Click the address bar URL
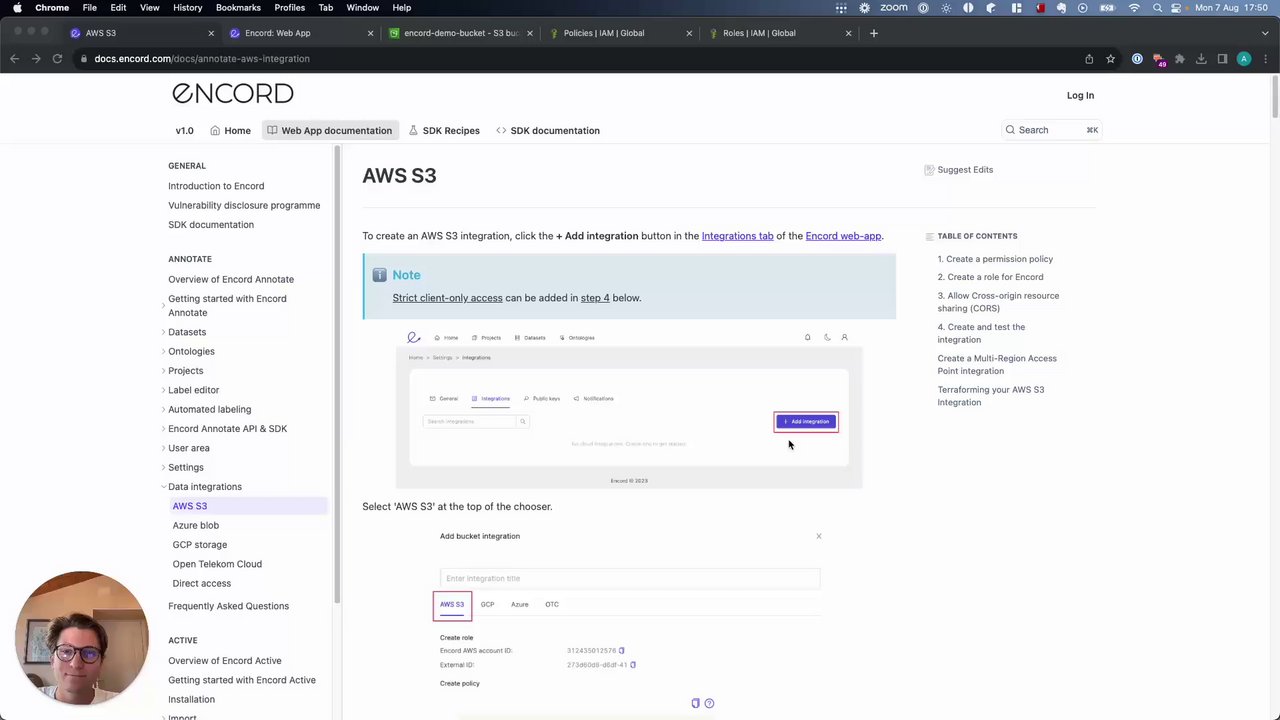The height and width of the screenshot is (720, 1280). (x=202, y=59)
